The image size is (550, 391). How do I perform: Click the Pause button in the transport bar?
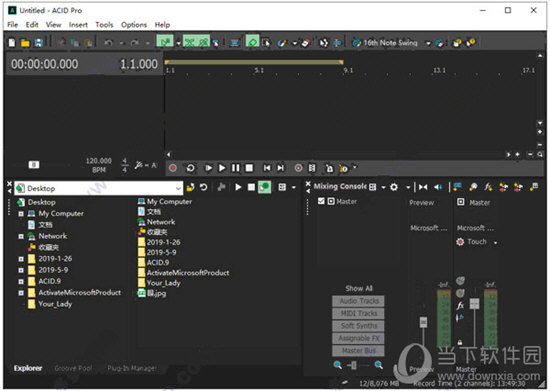tap(235, 168)
